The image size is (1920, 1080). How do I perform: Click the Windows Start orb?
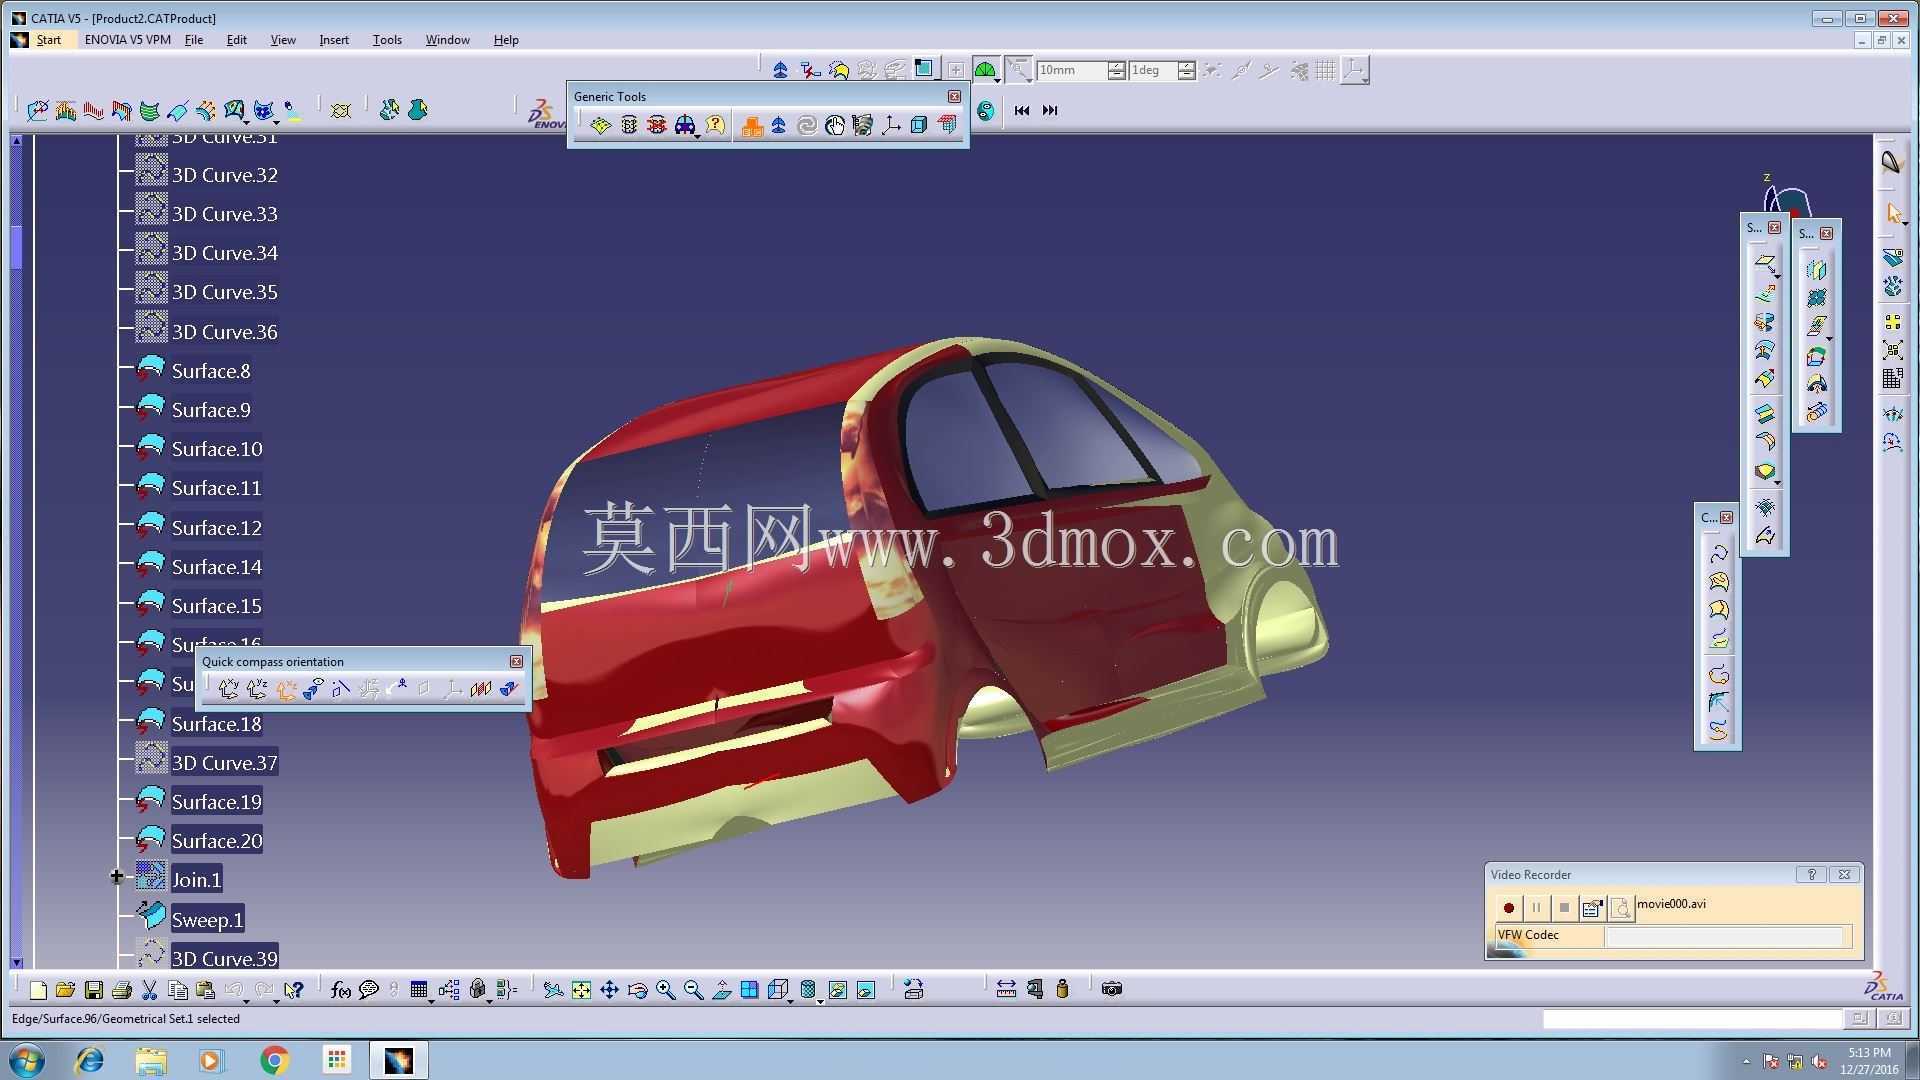tap(27, 1060)
